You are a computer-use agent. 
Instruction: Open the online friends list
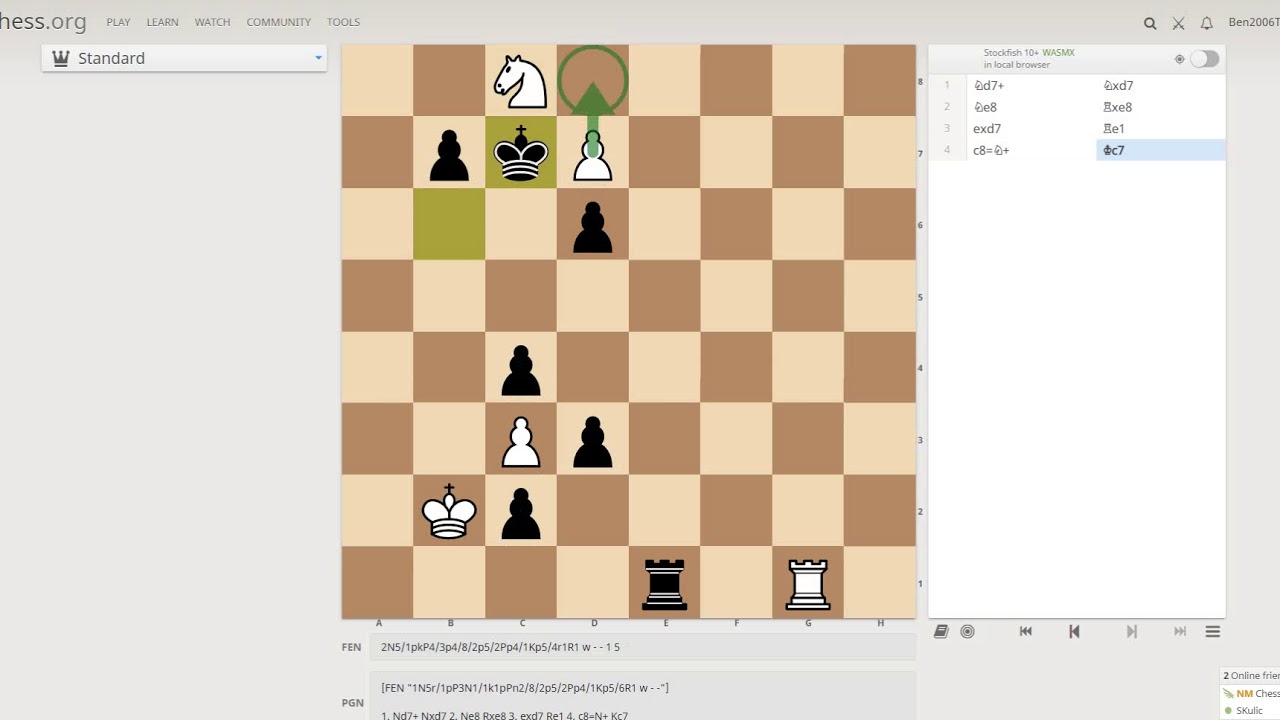1251,676
